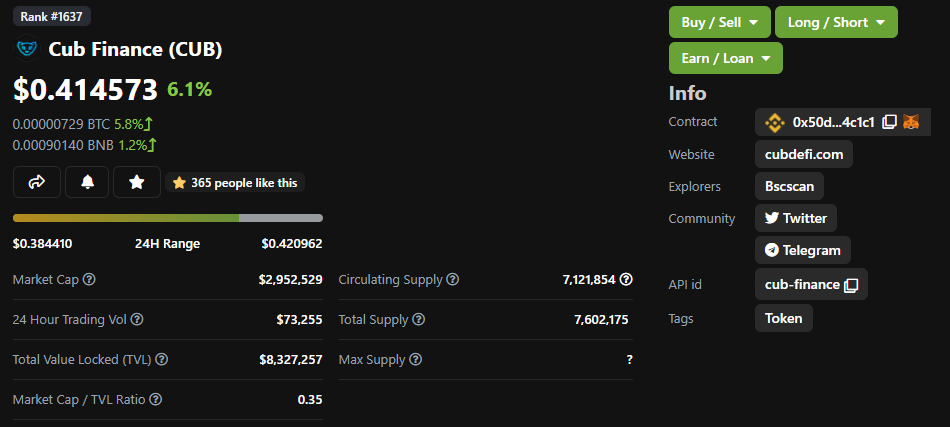950x427 pixels.
Task: Click the MetaMask fox icon
Action: tap(911, 122)
